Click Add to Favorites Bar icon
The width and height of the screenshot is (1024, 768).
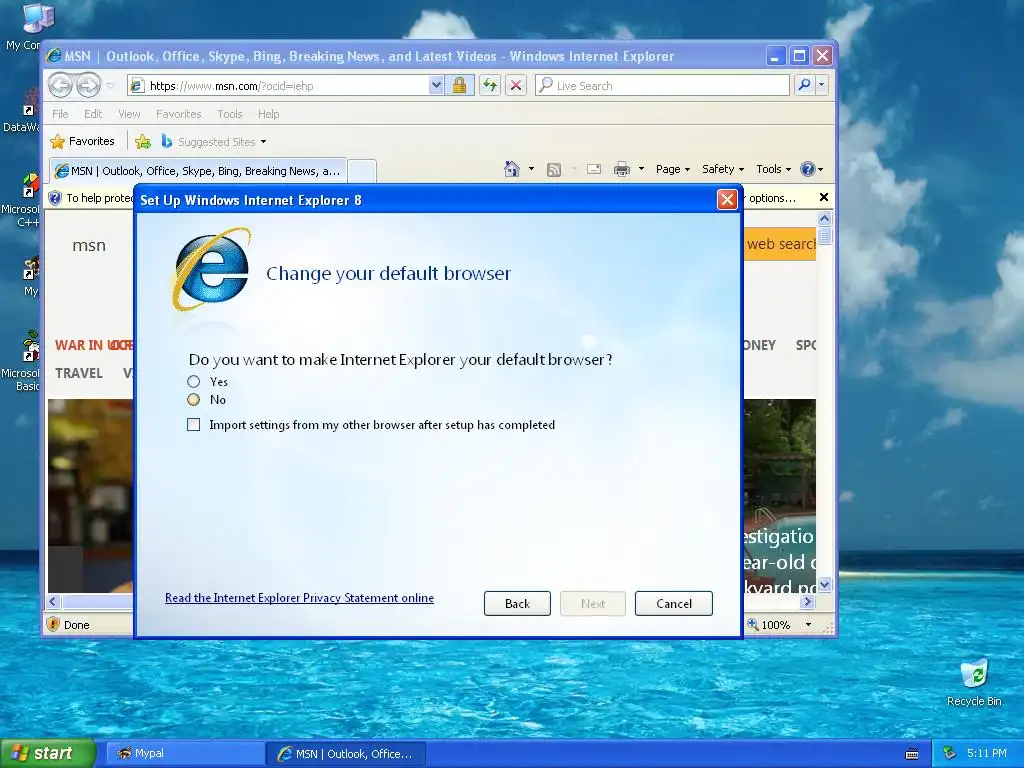(x=143, y=141)
